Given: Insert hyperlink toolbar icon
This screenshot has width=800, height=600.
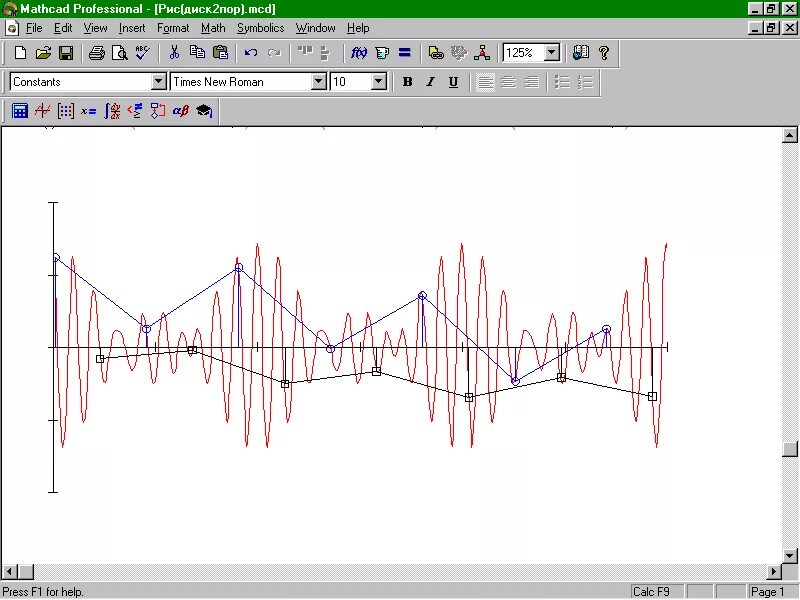Looking at the screenshot, I should (436, 53).
